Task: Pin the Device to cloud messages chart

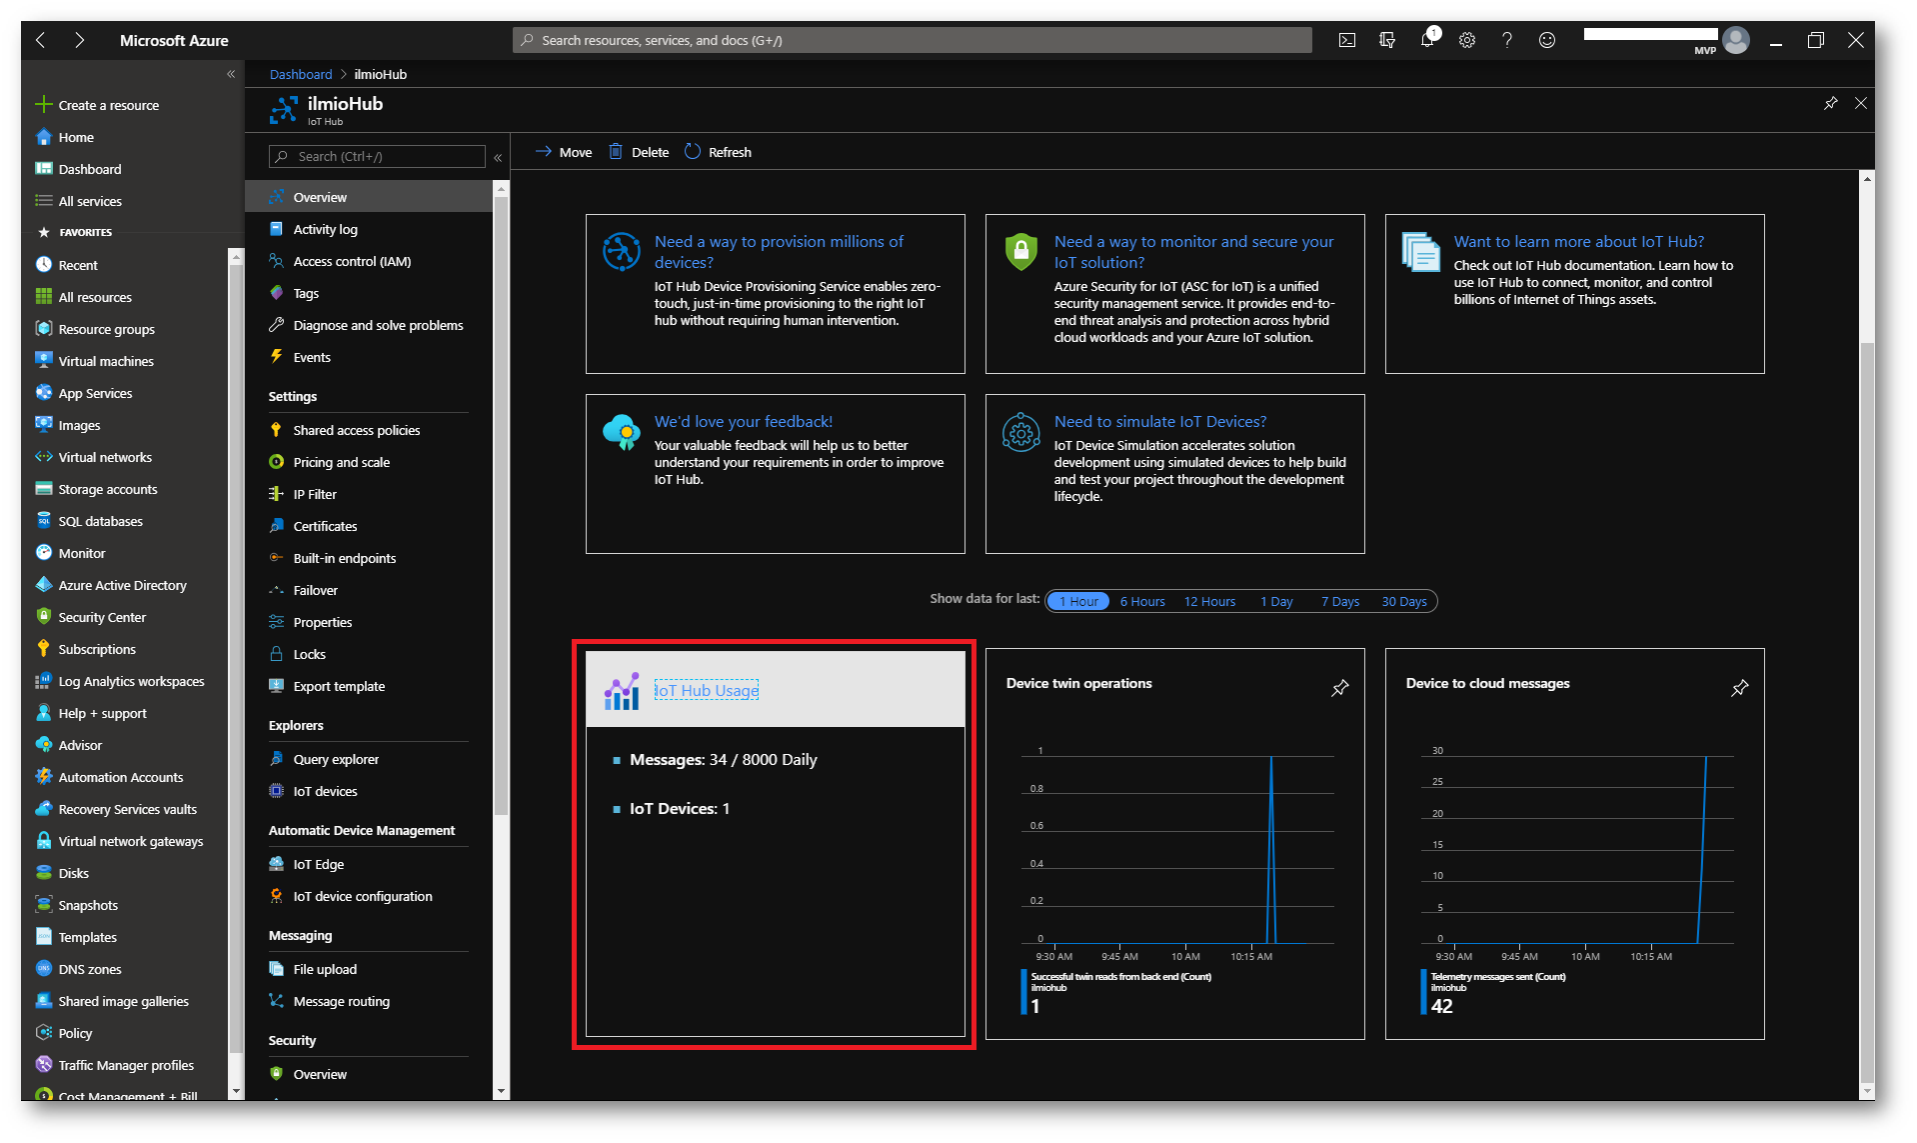Action: 1740,688
